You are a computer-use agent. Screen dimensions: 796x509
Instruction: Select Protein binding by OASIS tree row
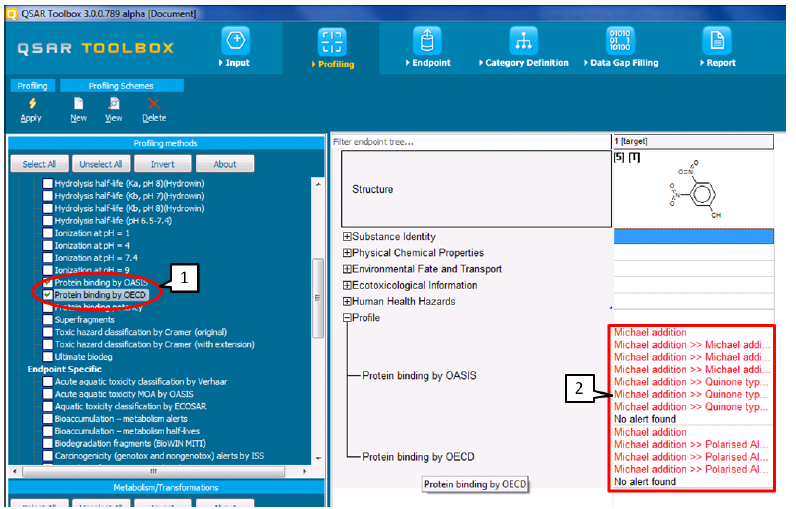[x=419, y=376]
